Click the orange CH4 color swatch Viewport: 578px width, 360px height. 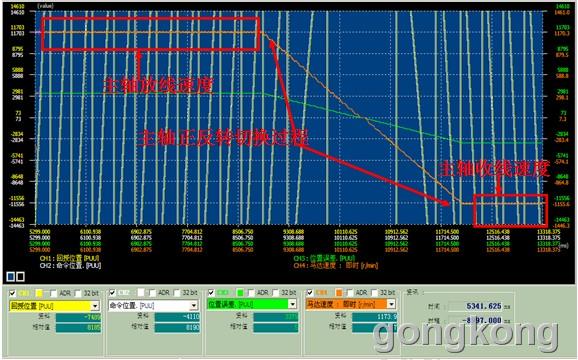[339, 293]
